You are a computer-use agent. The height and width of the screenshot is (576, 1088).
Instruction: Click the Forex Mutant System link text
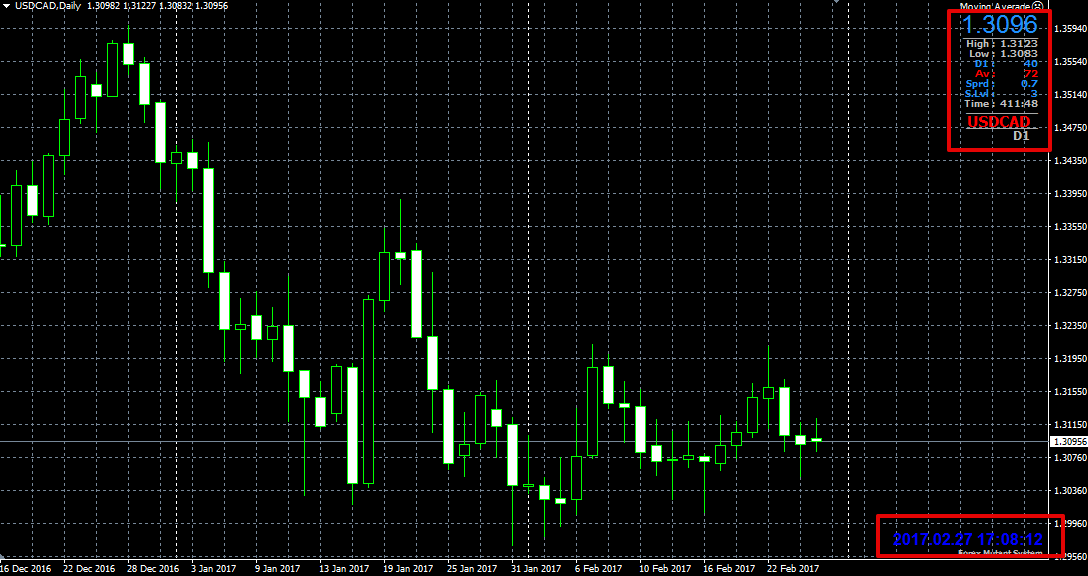(1001, 553)
